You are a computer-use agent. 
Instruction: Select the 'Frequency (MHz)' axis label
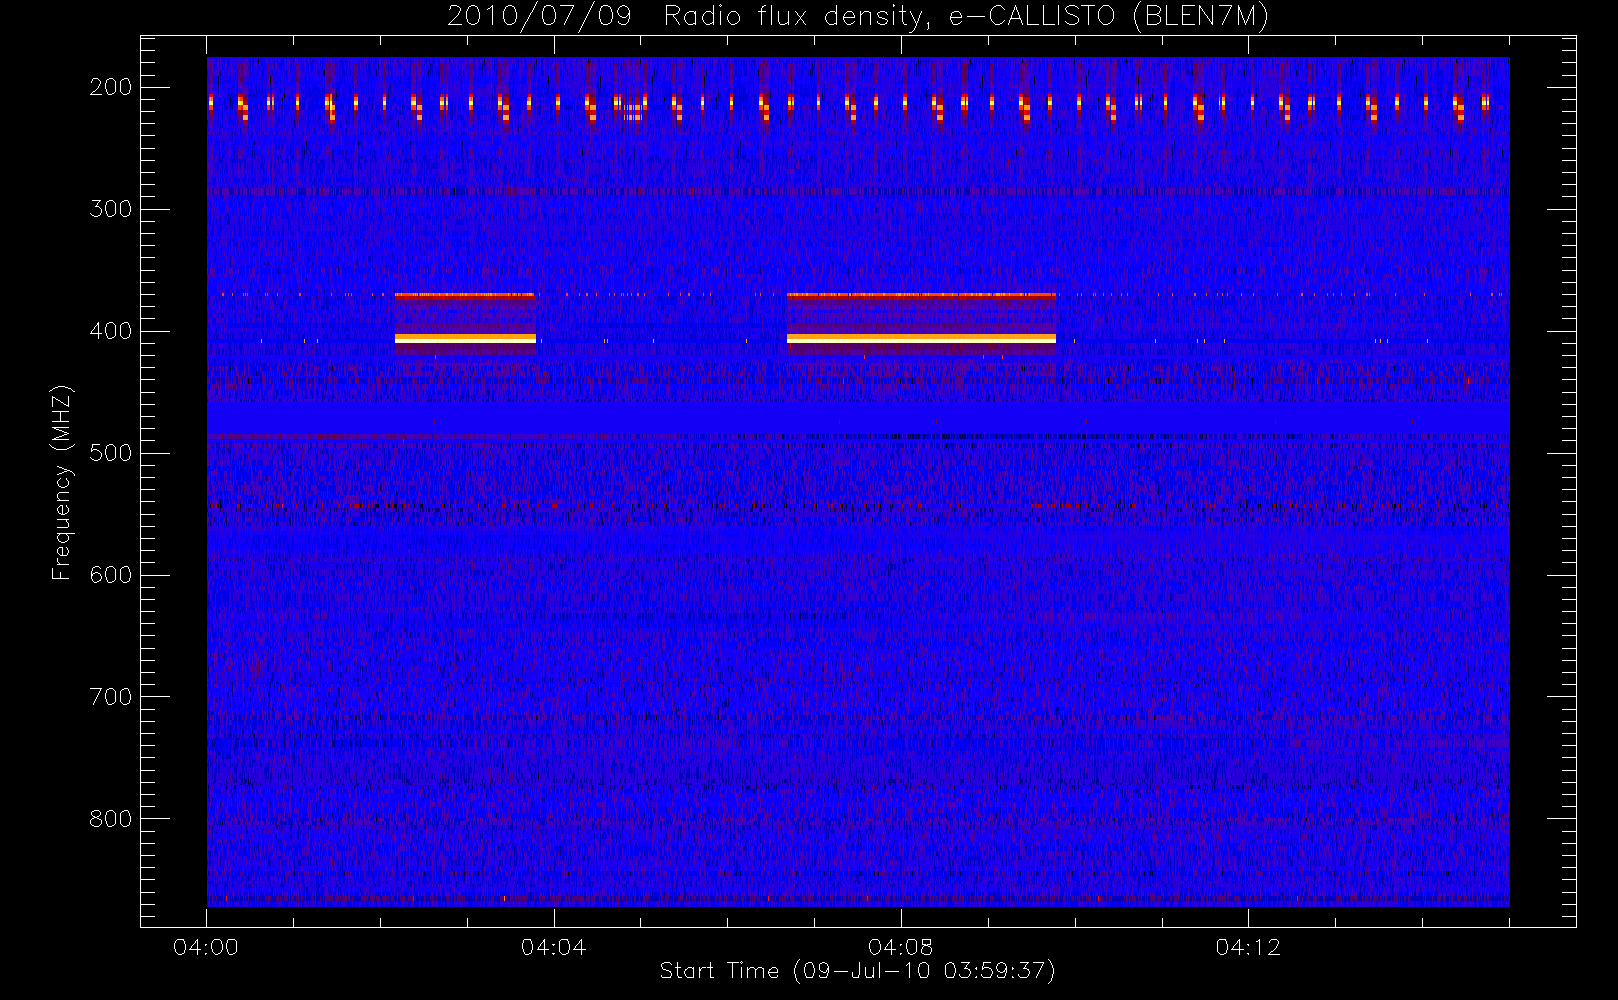click(62, 482)
